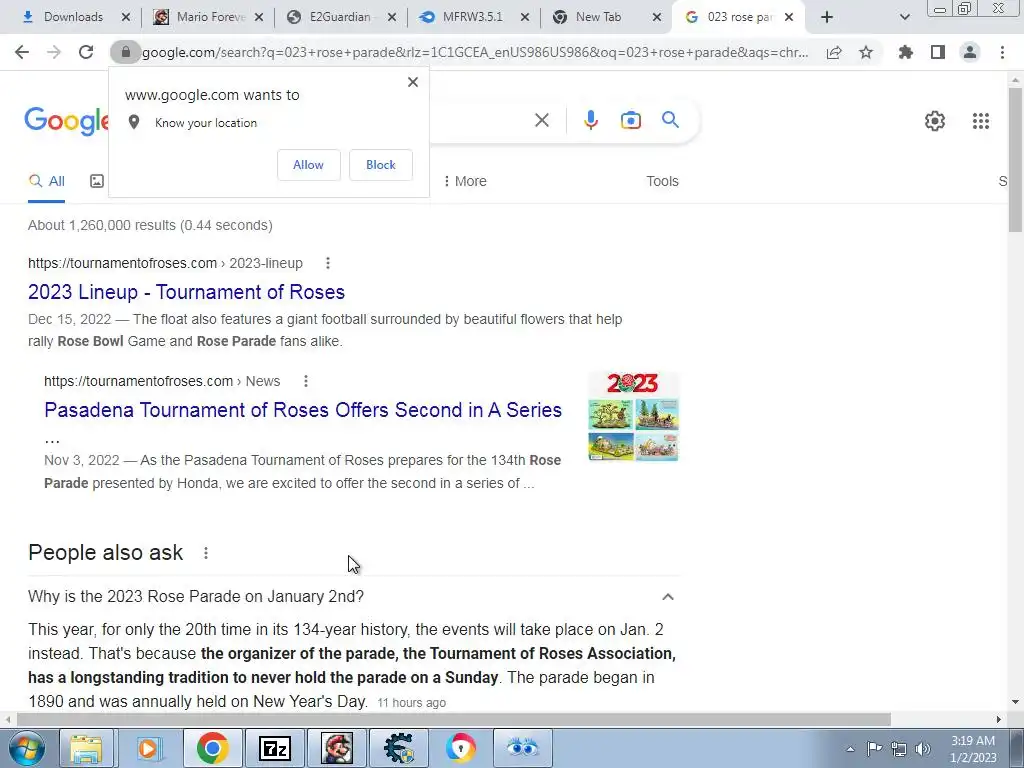Click the scroll-down arrow of vertical scrollbar
Image resolution: width=1024 pixels, height=768 pixels.
tap(1015, 702)
